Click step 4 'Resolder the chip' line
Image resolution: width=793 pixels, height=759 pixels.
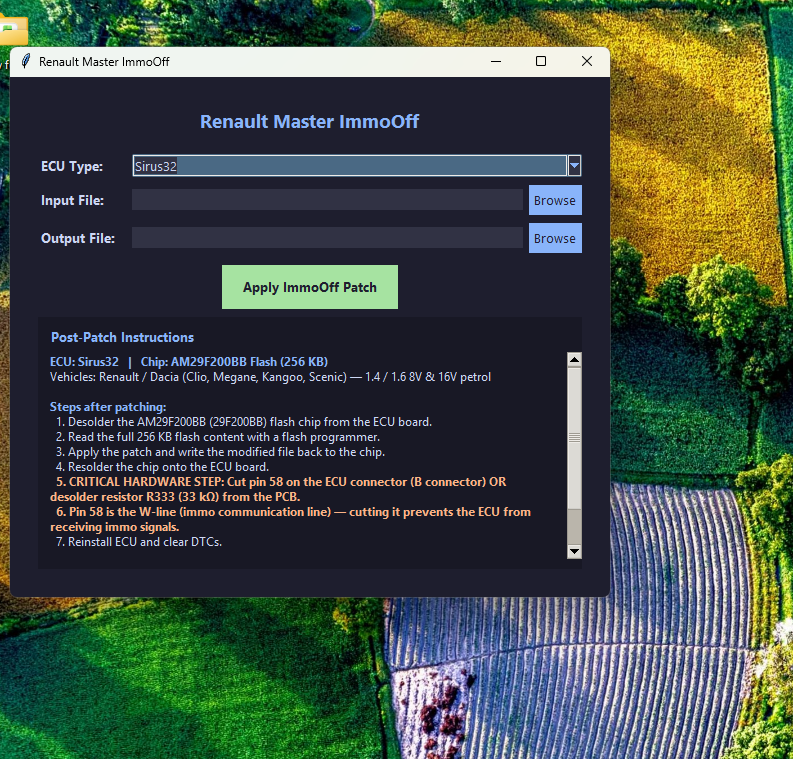coord(162,467)
